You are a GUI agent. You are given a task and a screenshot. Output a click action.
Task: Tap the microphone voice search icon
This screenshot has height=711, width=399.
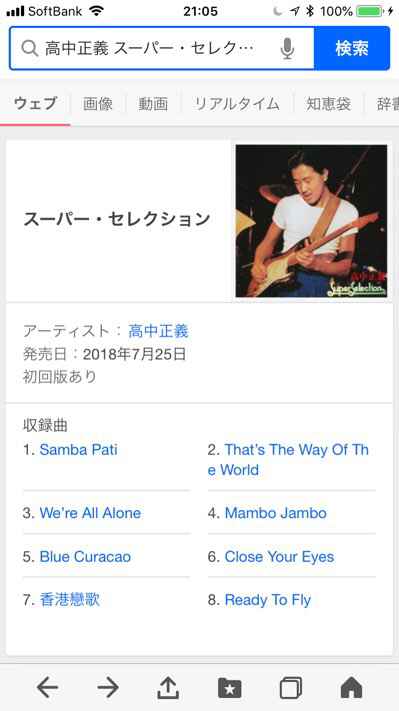coord(287,48)
